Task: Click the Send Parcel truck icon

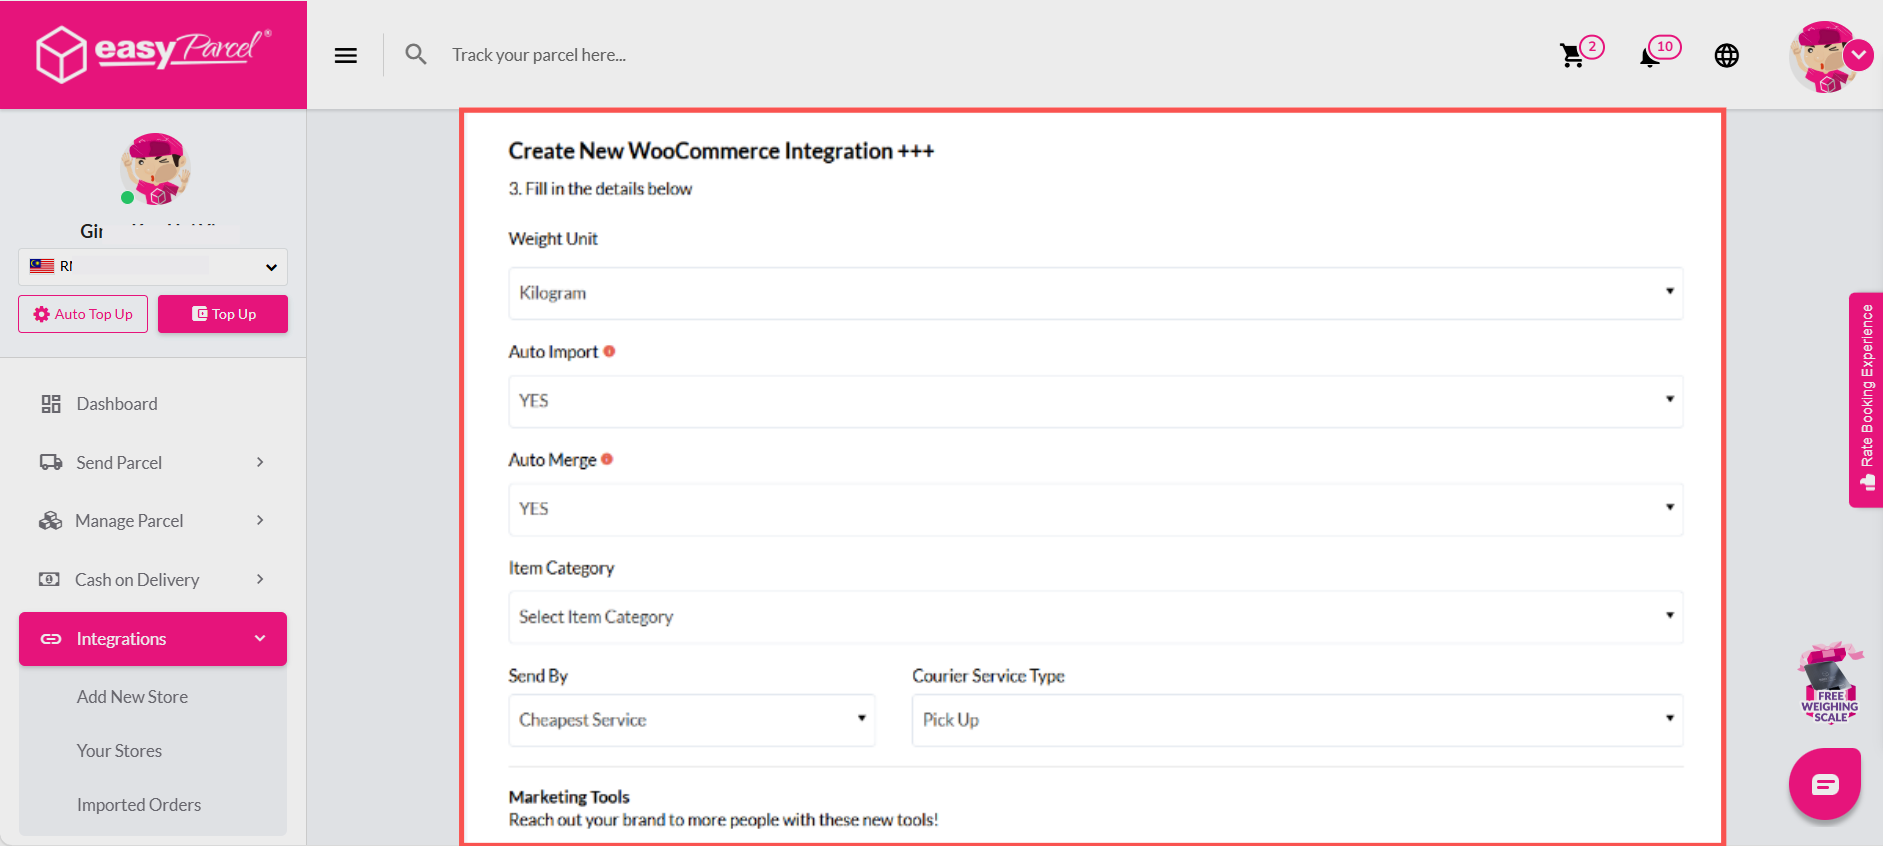Action: coord(51,462)
